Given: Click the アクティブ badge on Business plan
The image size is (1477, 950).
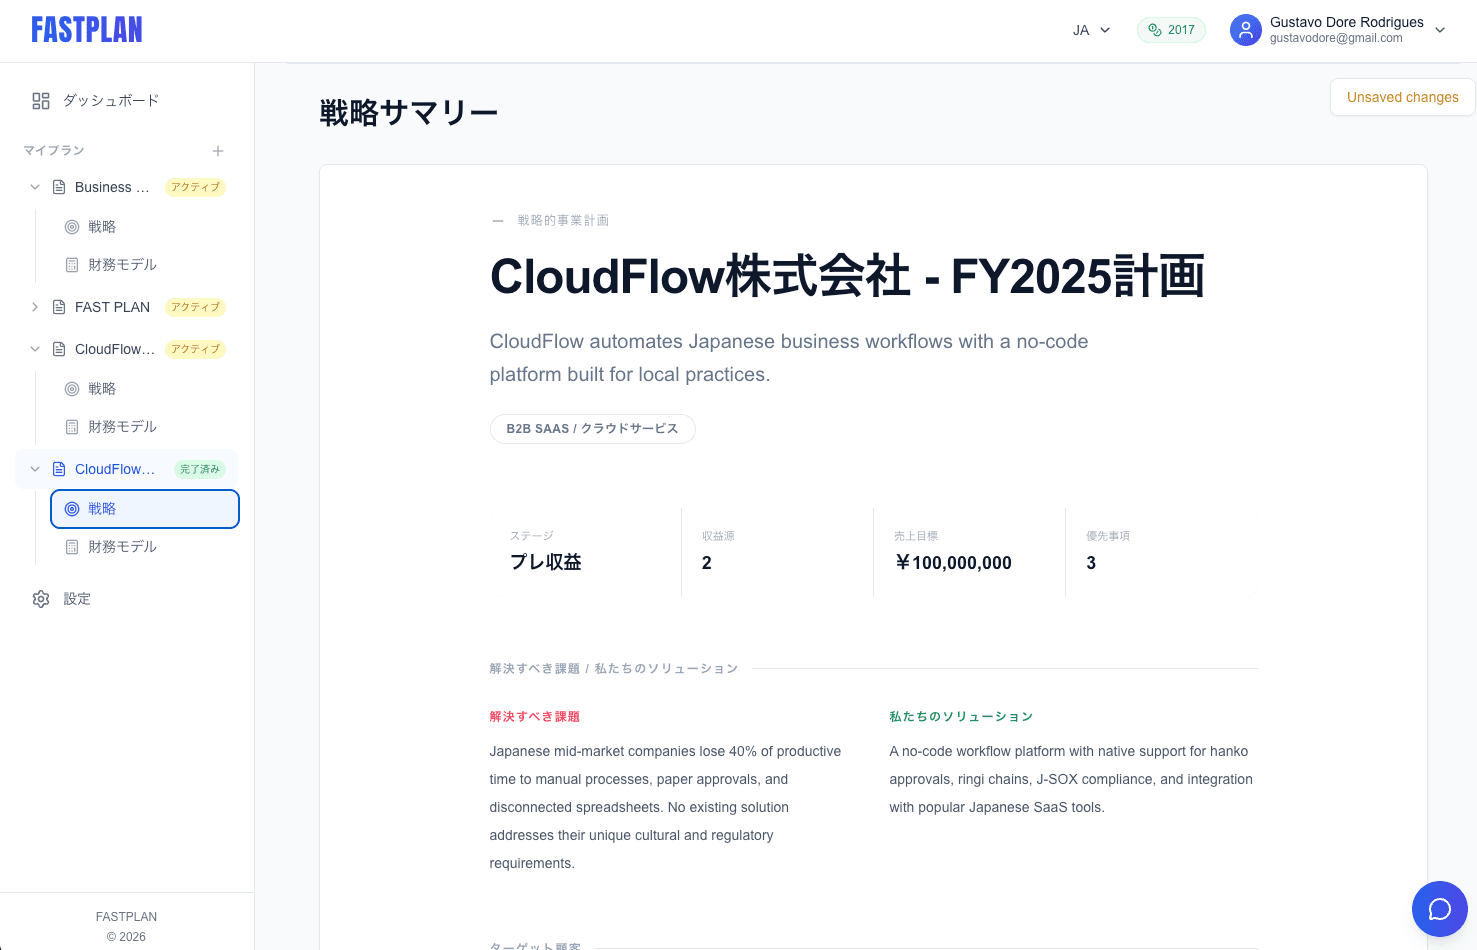Looking at the screenshot, I should tap(195, 187).
